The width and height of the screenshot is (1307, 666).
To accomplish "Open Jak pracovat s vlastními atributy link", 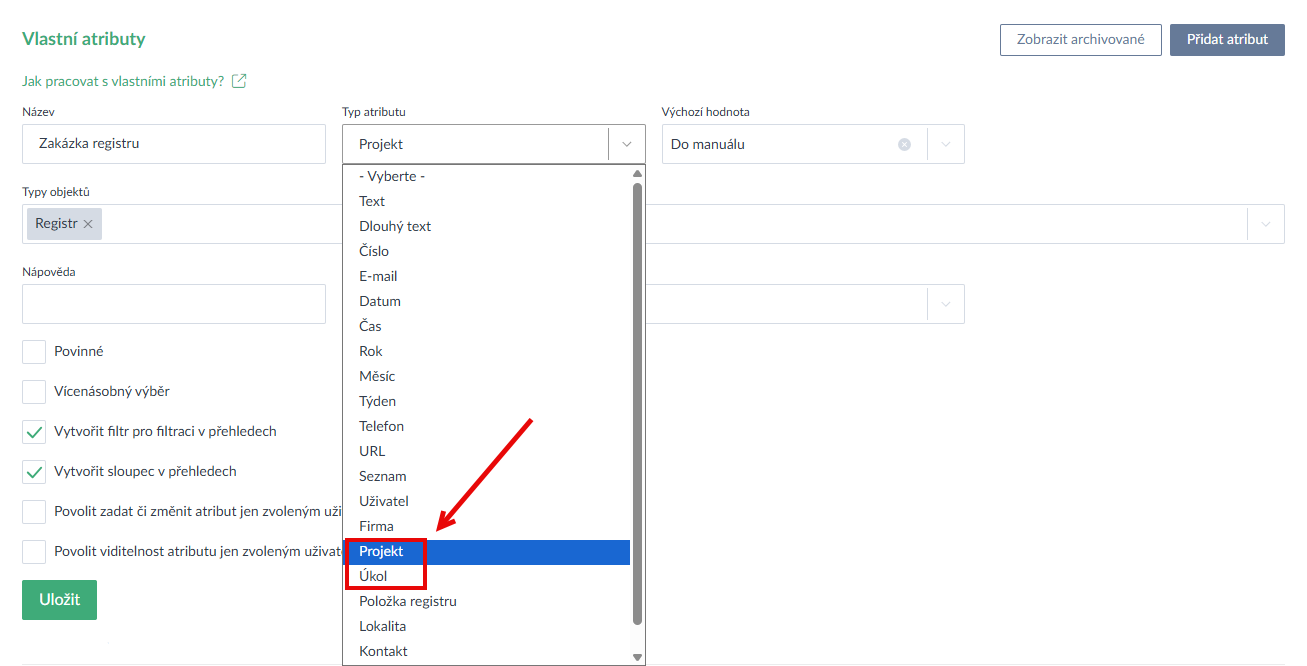I will point(123,81).
